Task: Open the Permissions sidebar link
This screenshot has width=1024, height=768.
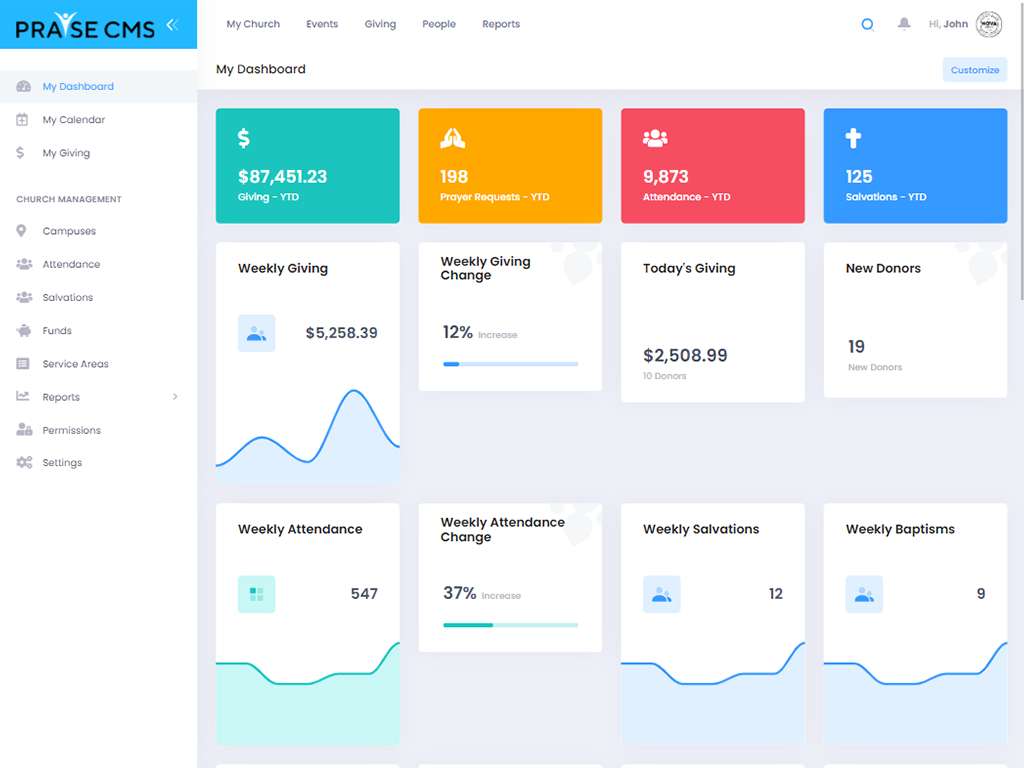Action: [x=71, y=430]
